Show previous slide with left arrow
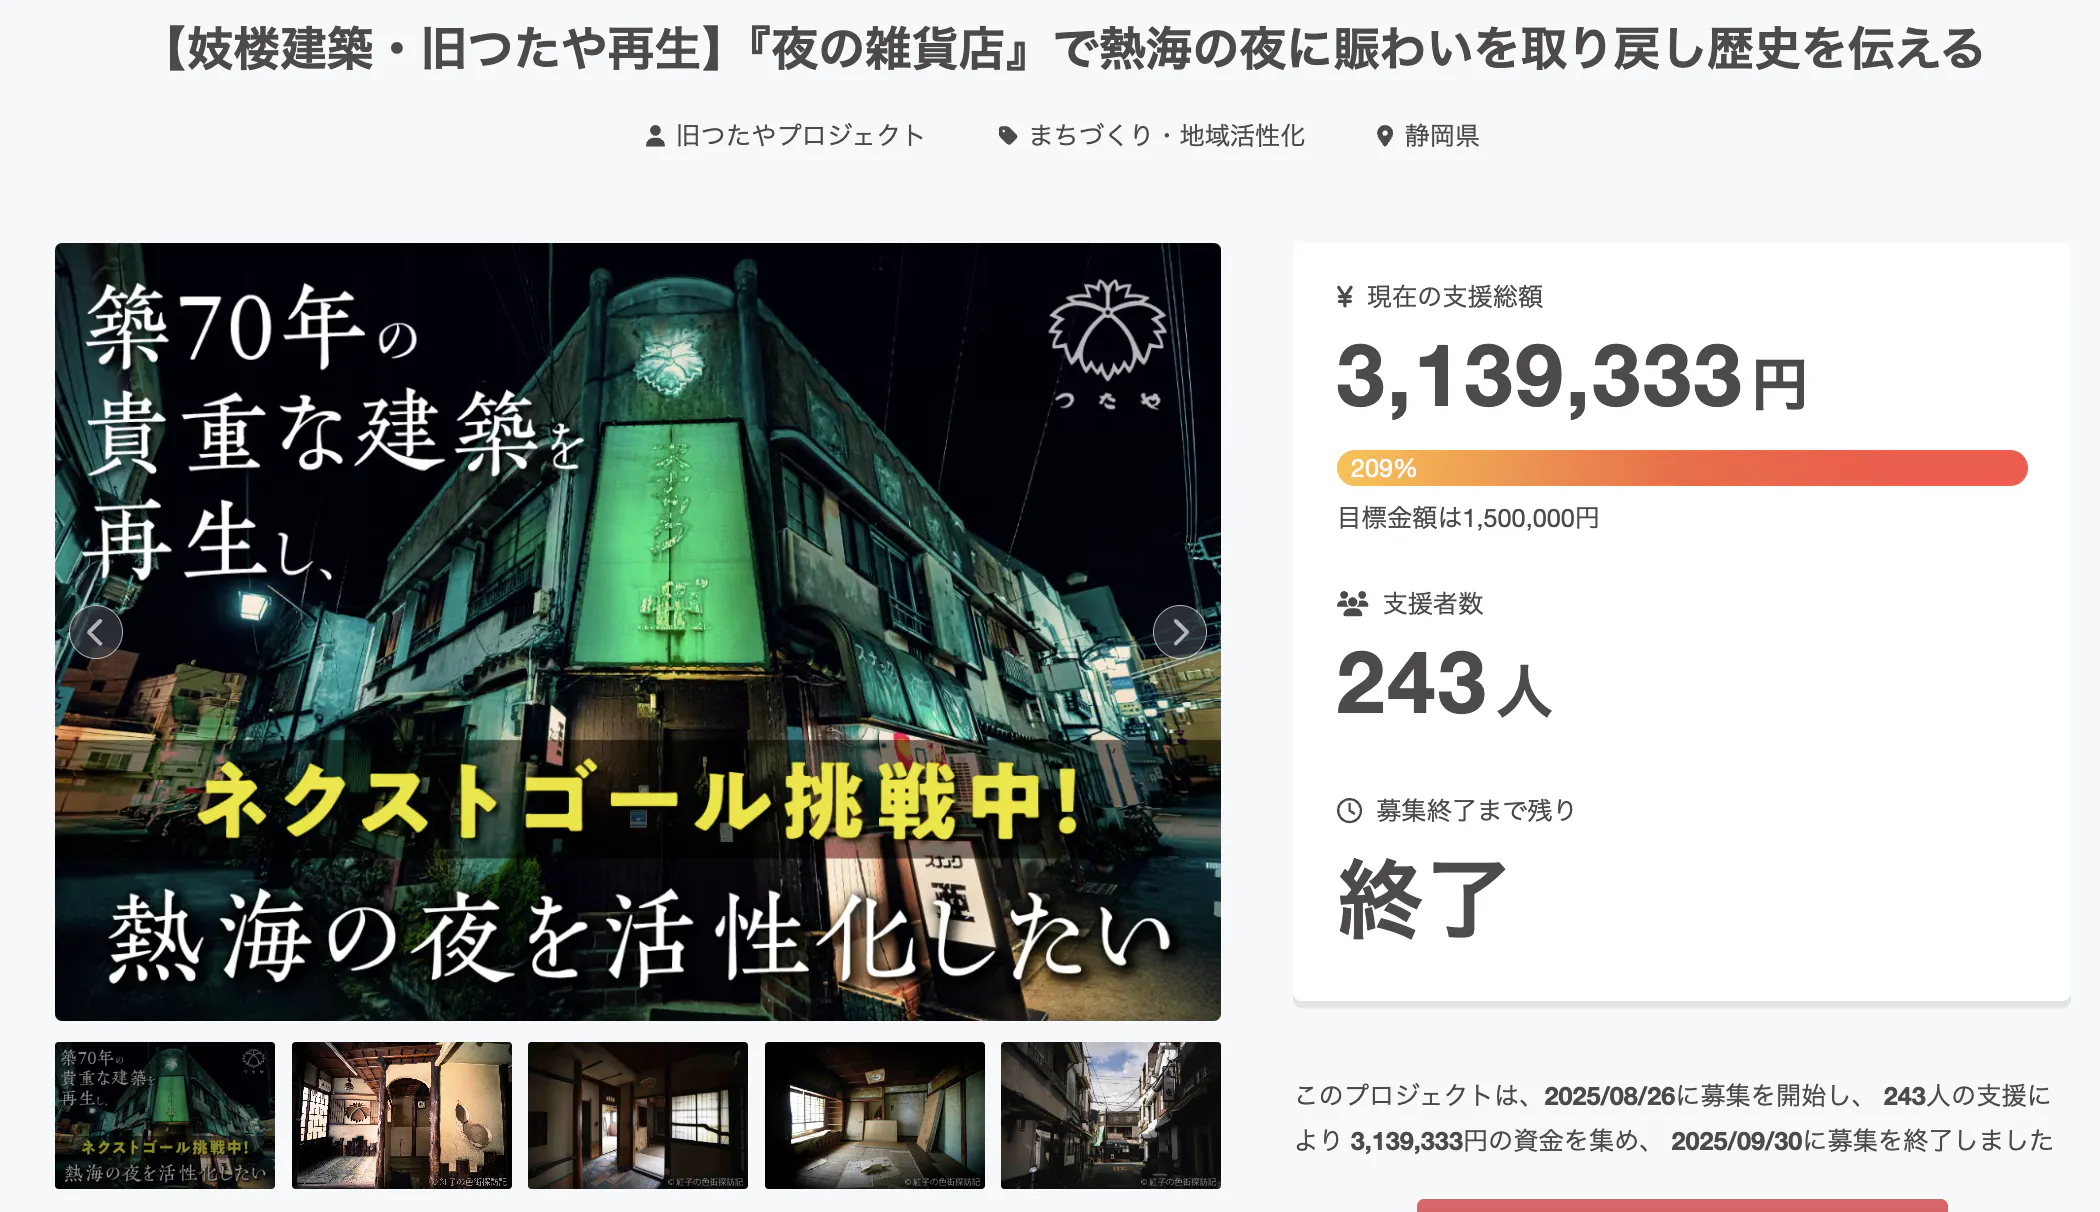 coord(96,632)
